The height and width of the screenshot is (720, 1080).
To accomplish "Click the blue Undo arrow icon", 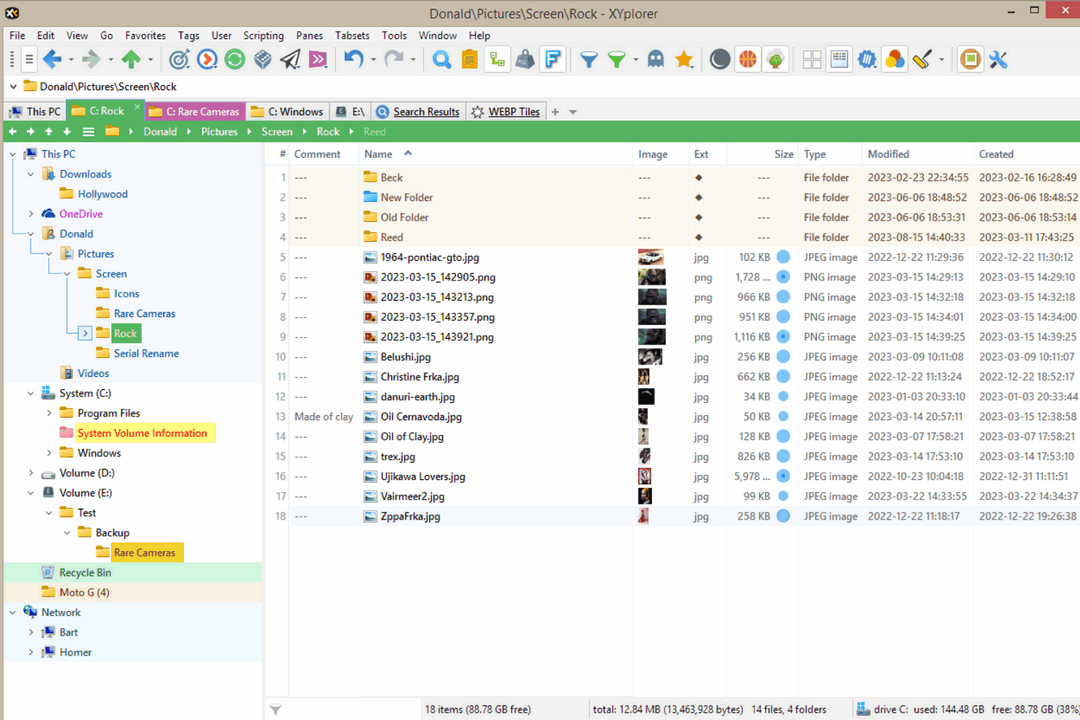I will [353, 60].
